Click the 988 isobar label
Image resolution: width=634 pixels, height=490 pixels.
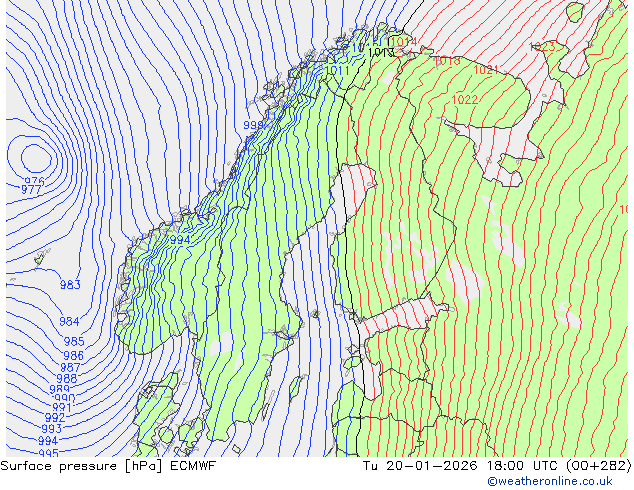(67, 378)
